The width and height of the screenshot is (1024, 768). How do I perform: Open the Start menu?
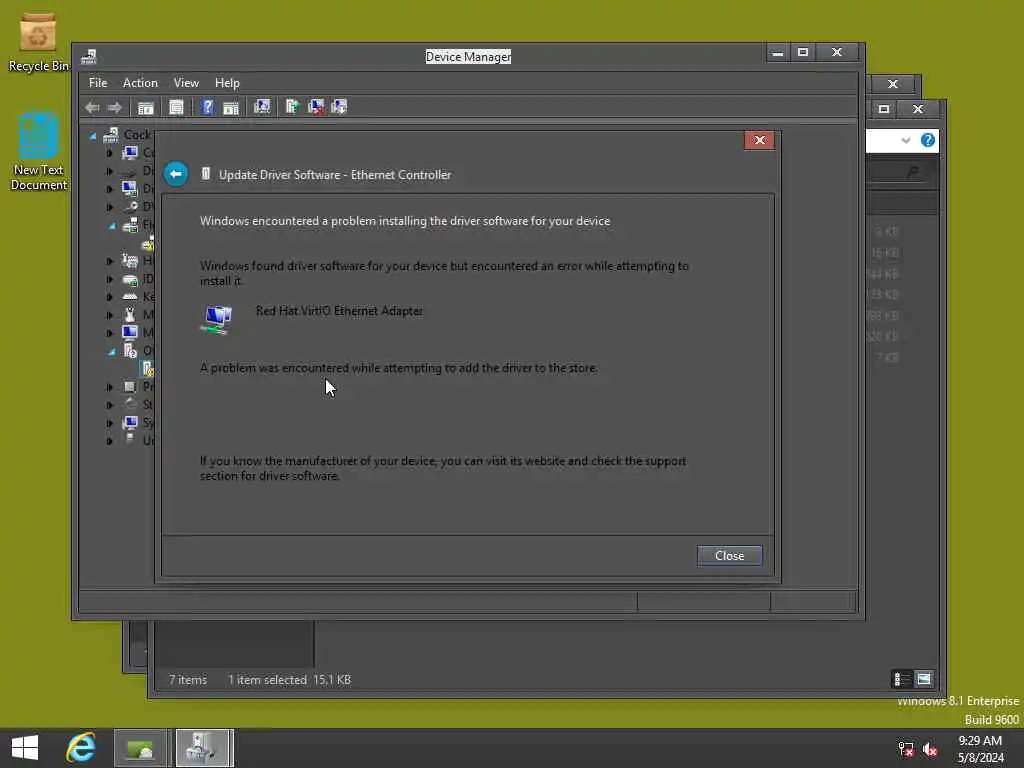25,748
